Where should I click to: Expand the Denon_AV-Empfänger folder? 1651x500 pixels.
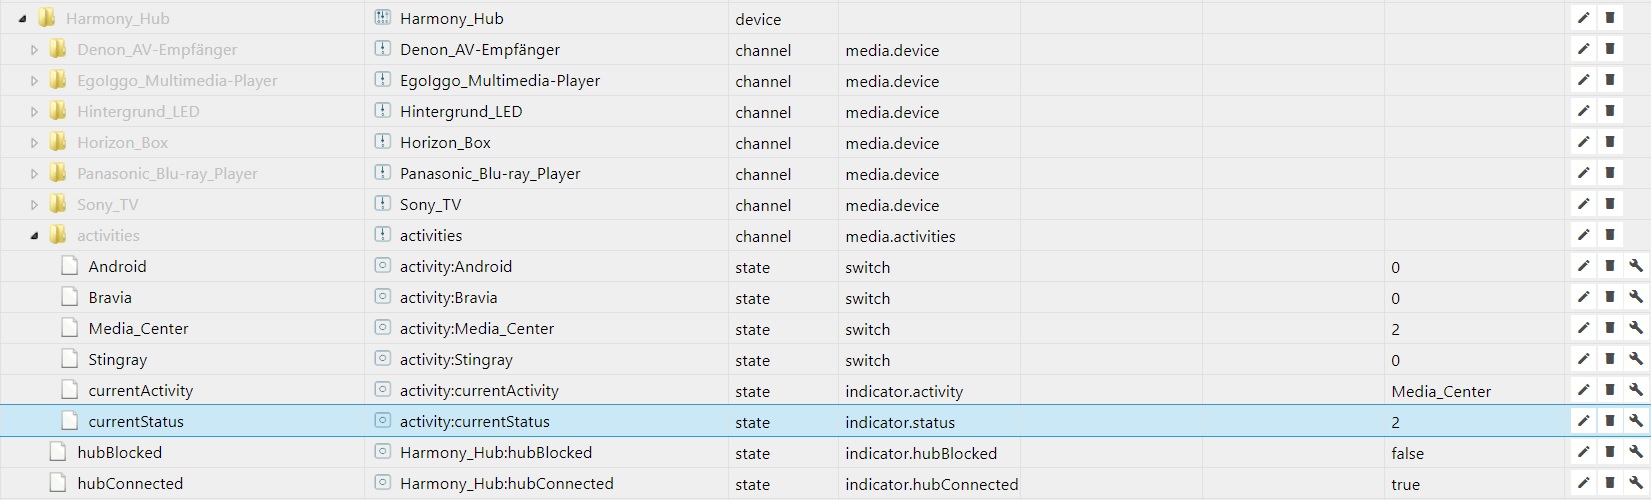(34, 50)
